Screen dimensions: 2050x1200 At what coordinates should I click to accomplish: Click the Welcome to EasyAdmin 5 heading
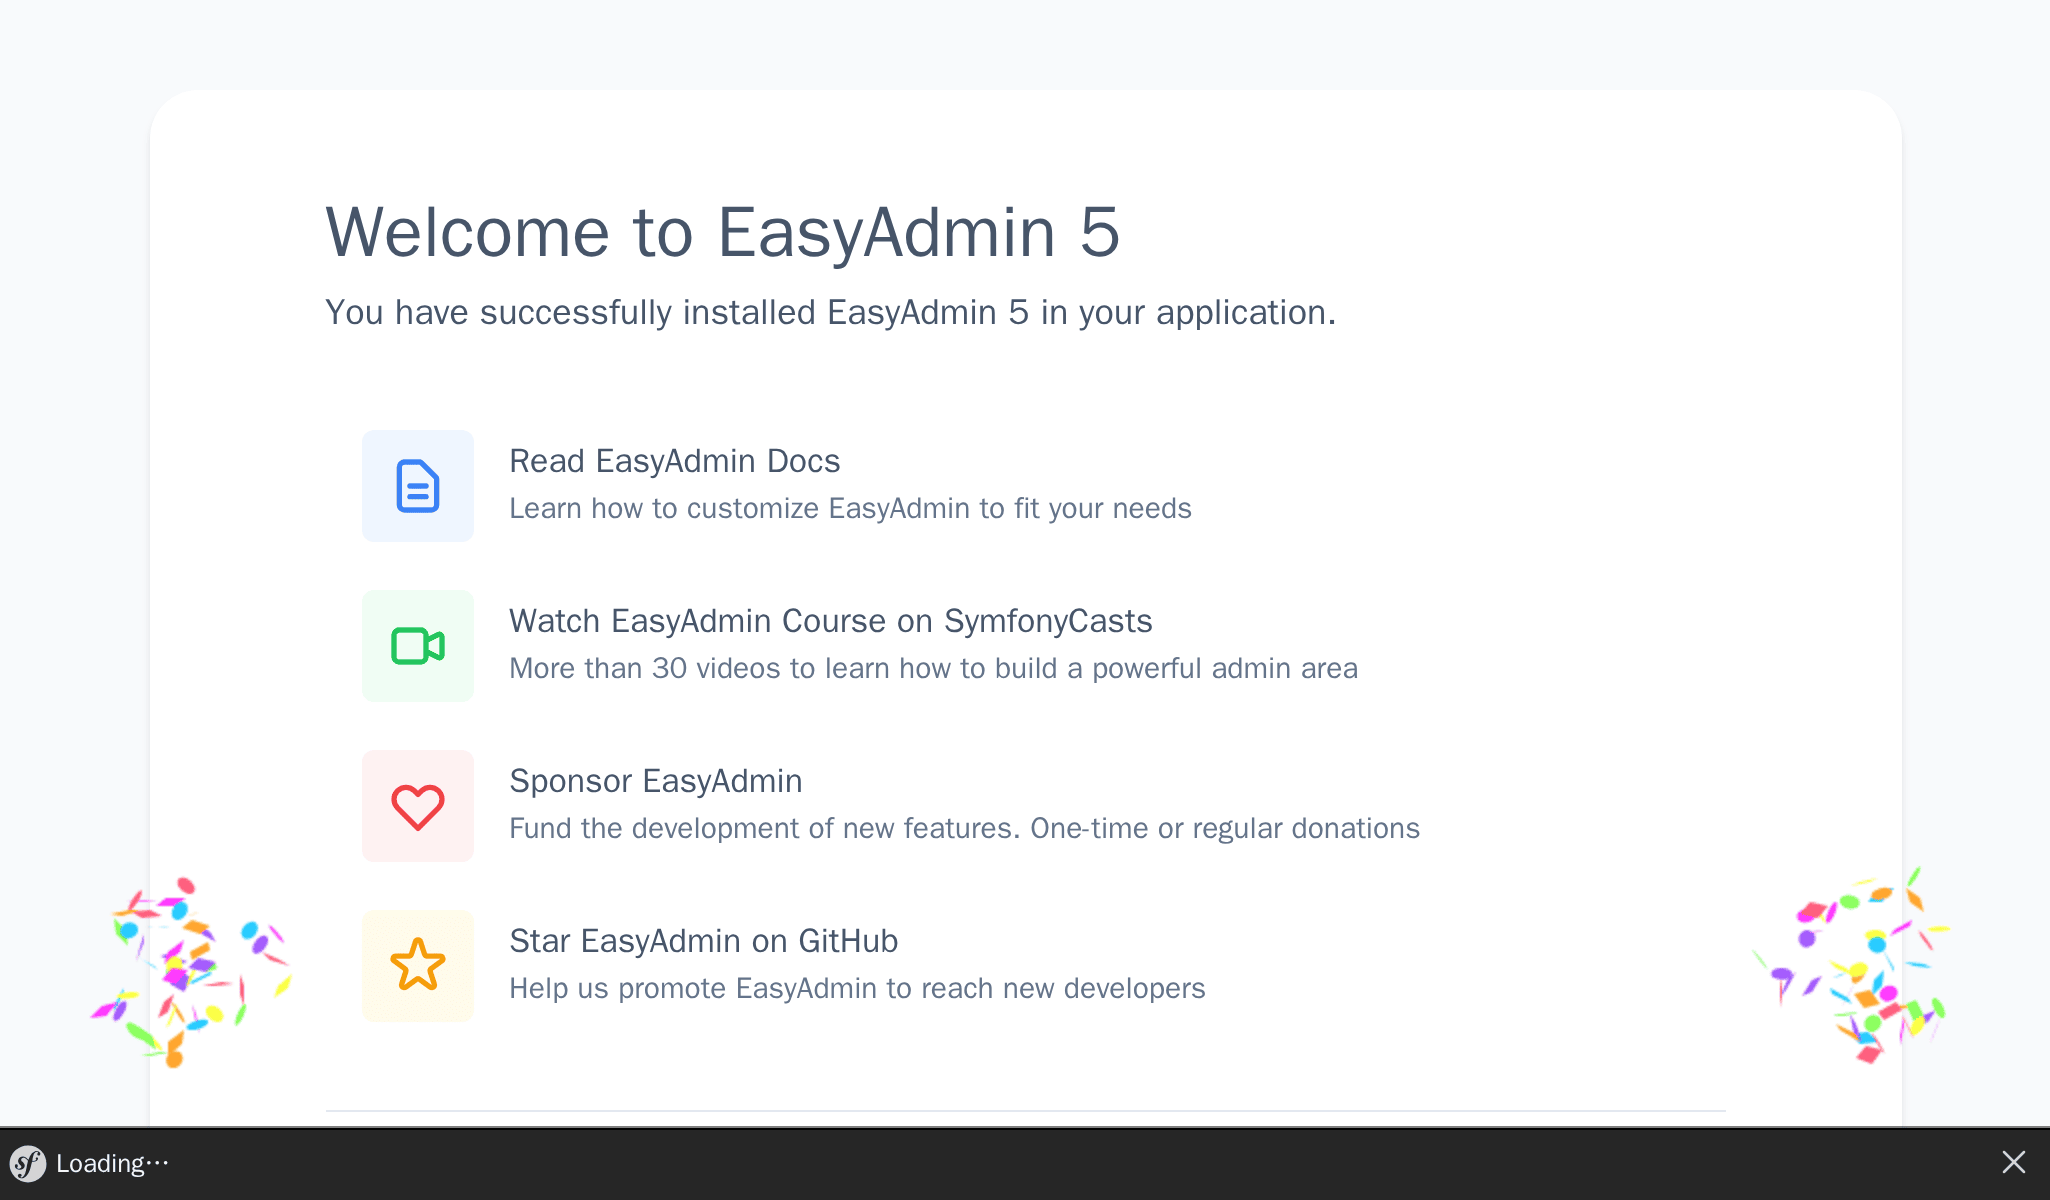[x=723, y=232]
